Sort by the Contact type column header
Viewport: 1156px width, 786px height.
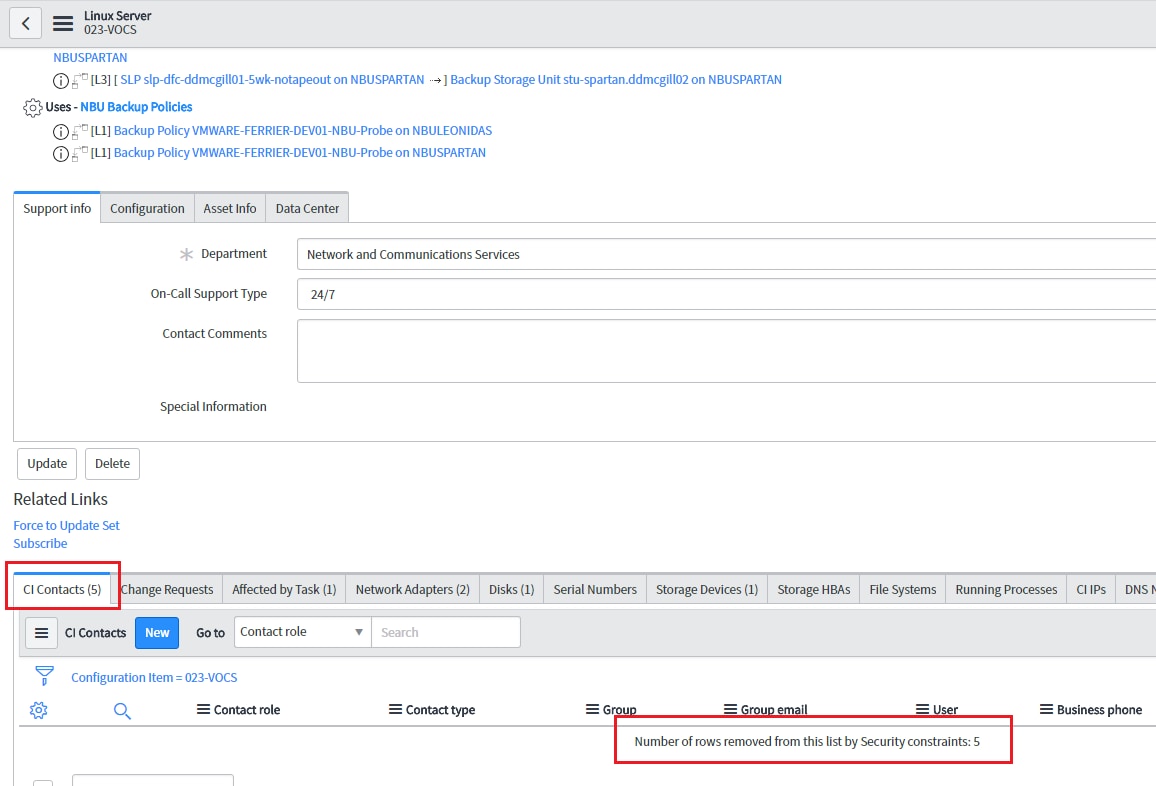tap(440, 710)
